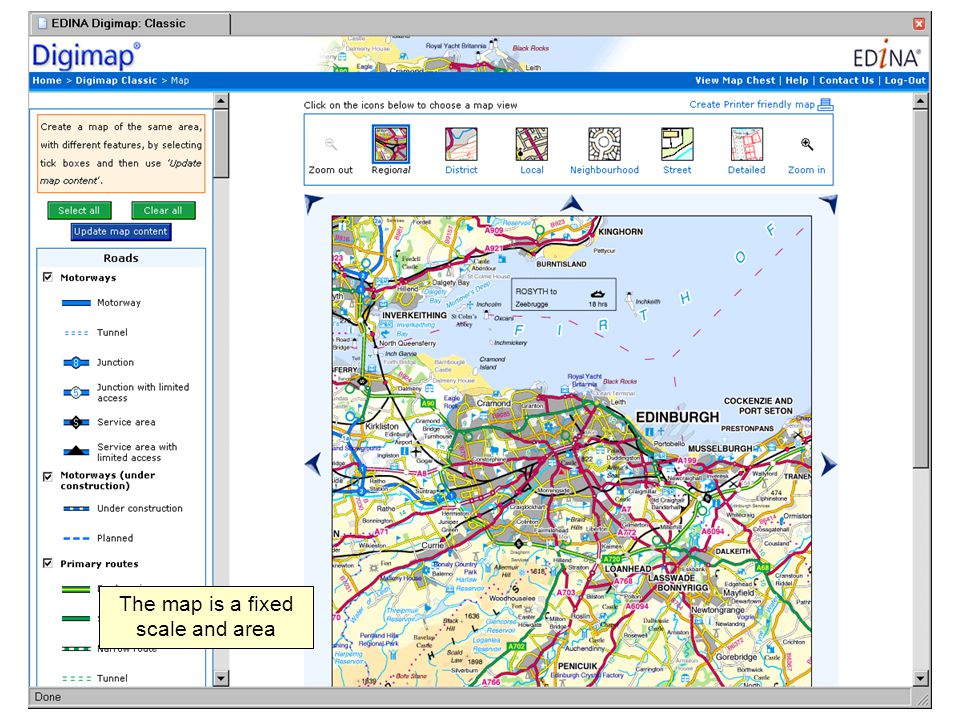Pan the map north-west with the corner arrow
The height and width of the screenshot is (720, 960).
coord(313,204)
